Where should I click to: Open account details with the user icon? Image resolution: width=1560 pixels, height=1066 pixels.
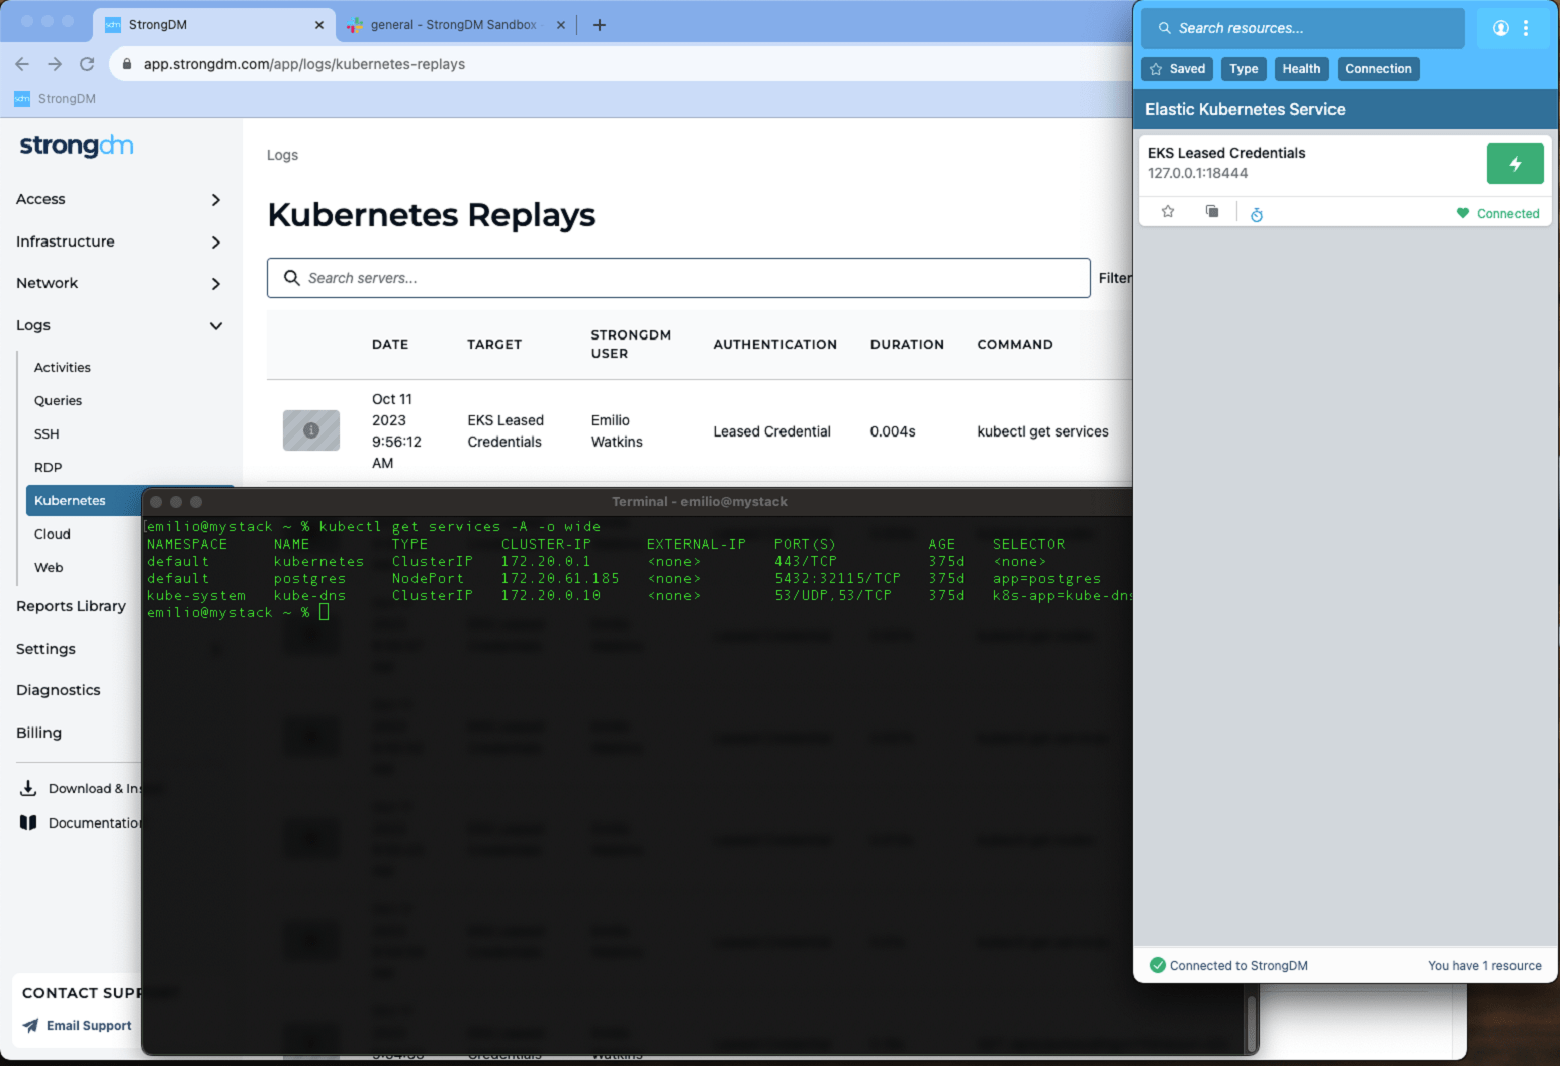point(1500,28)
